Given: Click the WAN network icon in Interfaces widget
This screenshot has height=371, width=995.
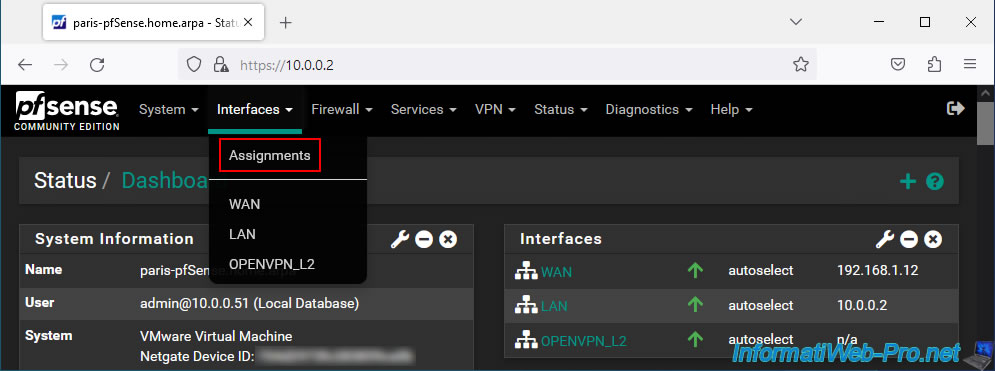Looking at the screenshot, I should pyautogui.click(x=526, y=271).
